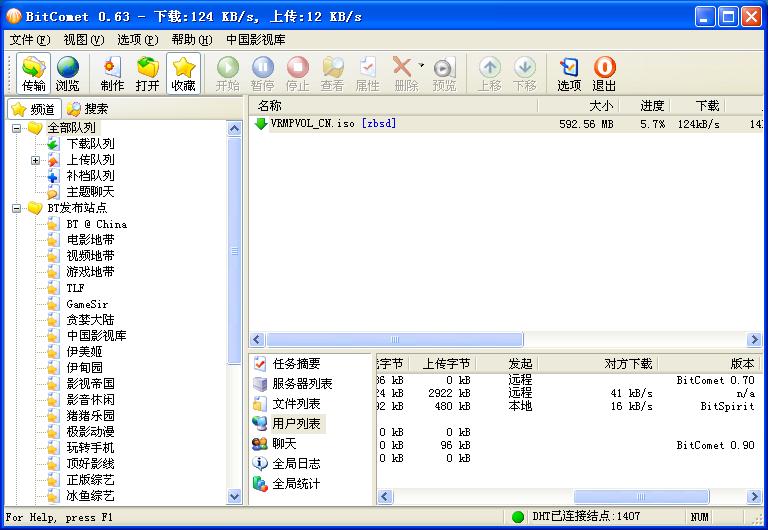The height and width of the screenshot is (530, 768).
Task: Switch to the 频道 tab
Action: (x=33, y=109)
